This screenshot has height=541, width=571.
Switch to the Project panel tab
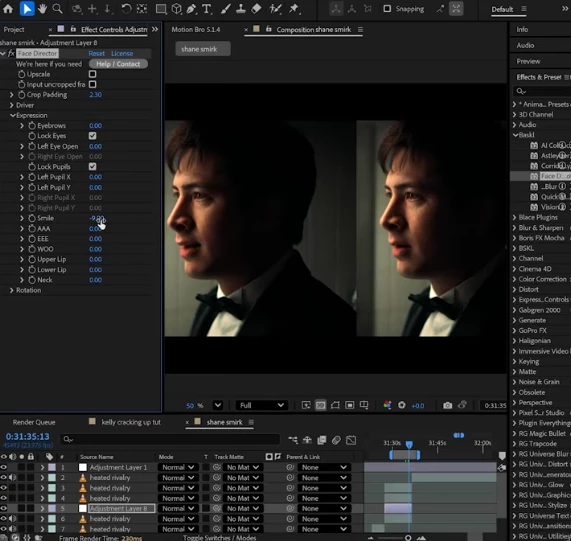coord(14,29)
